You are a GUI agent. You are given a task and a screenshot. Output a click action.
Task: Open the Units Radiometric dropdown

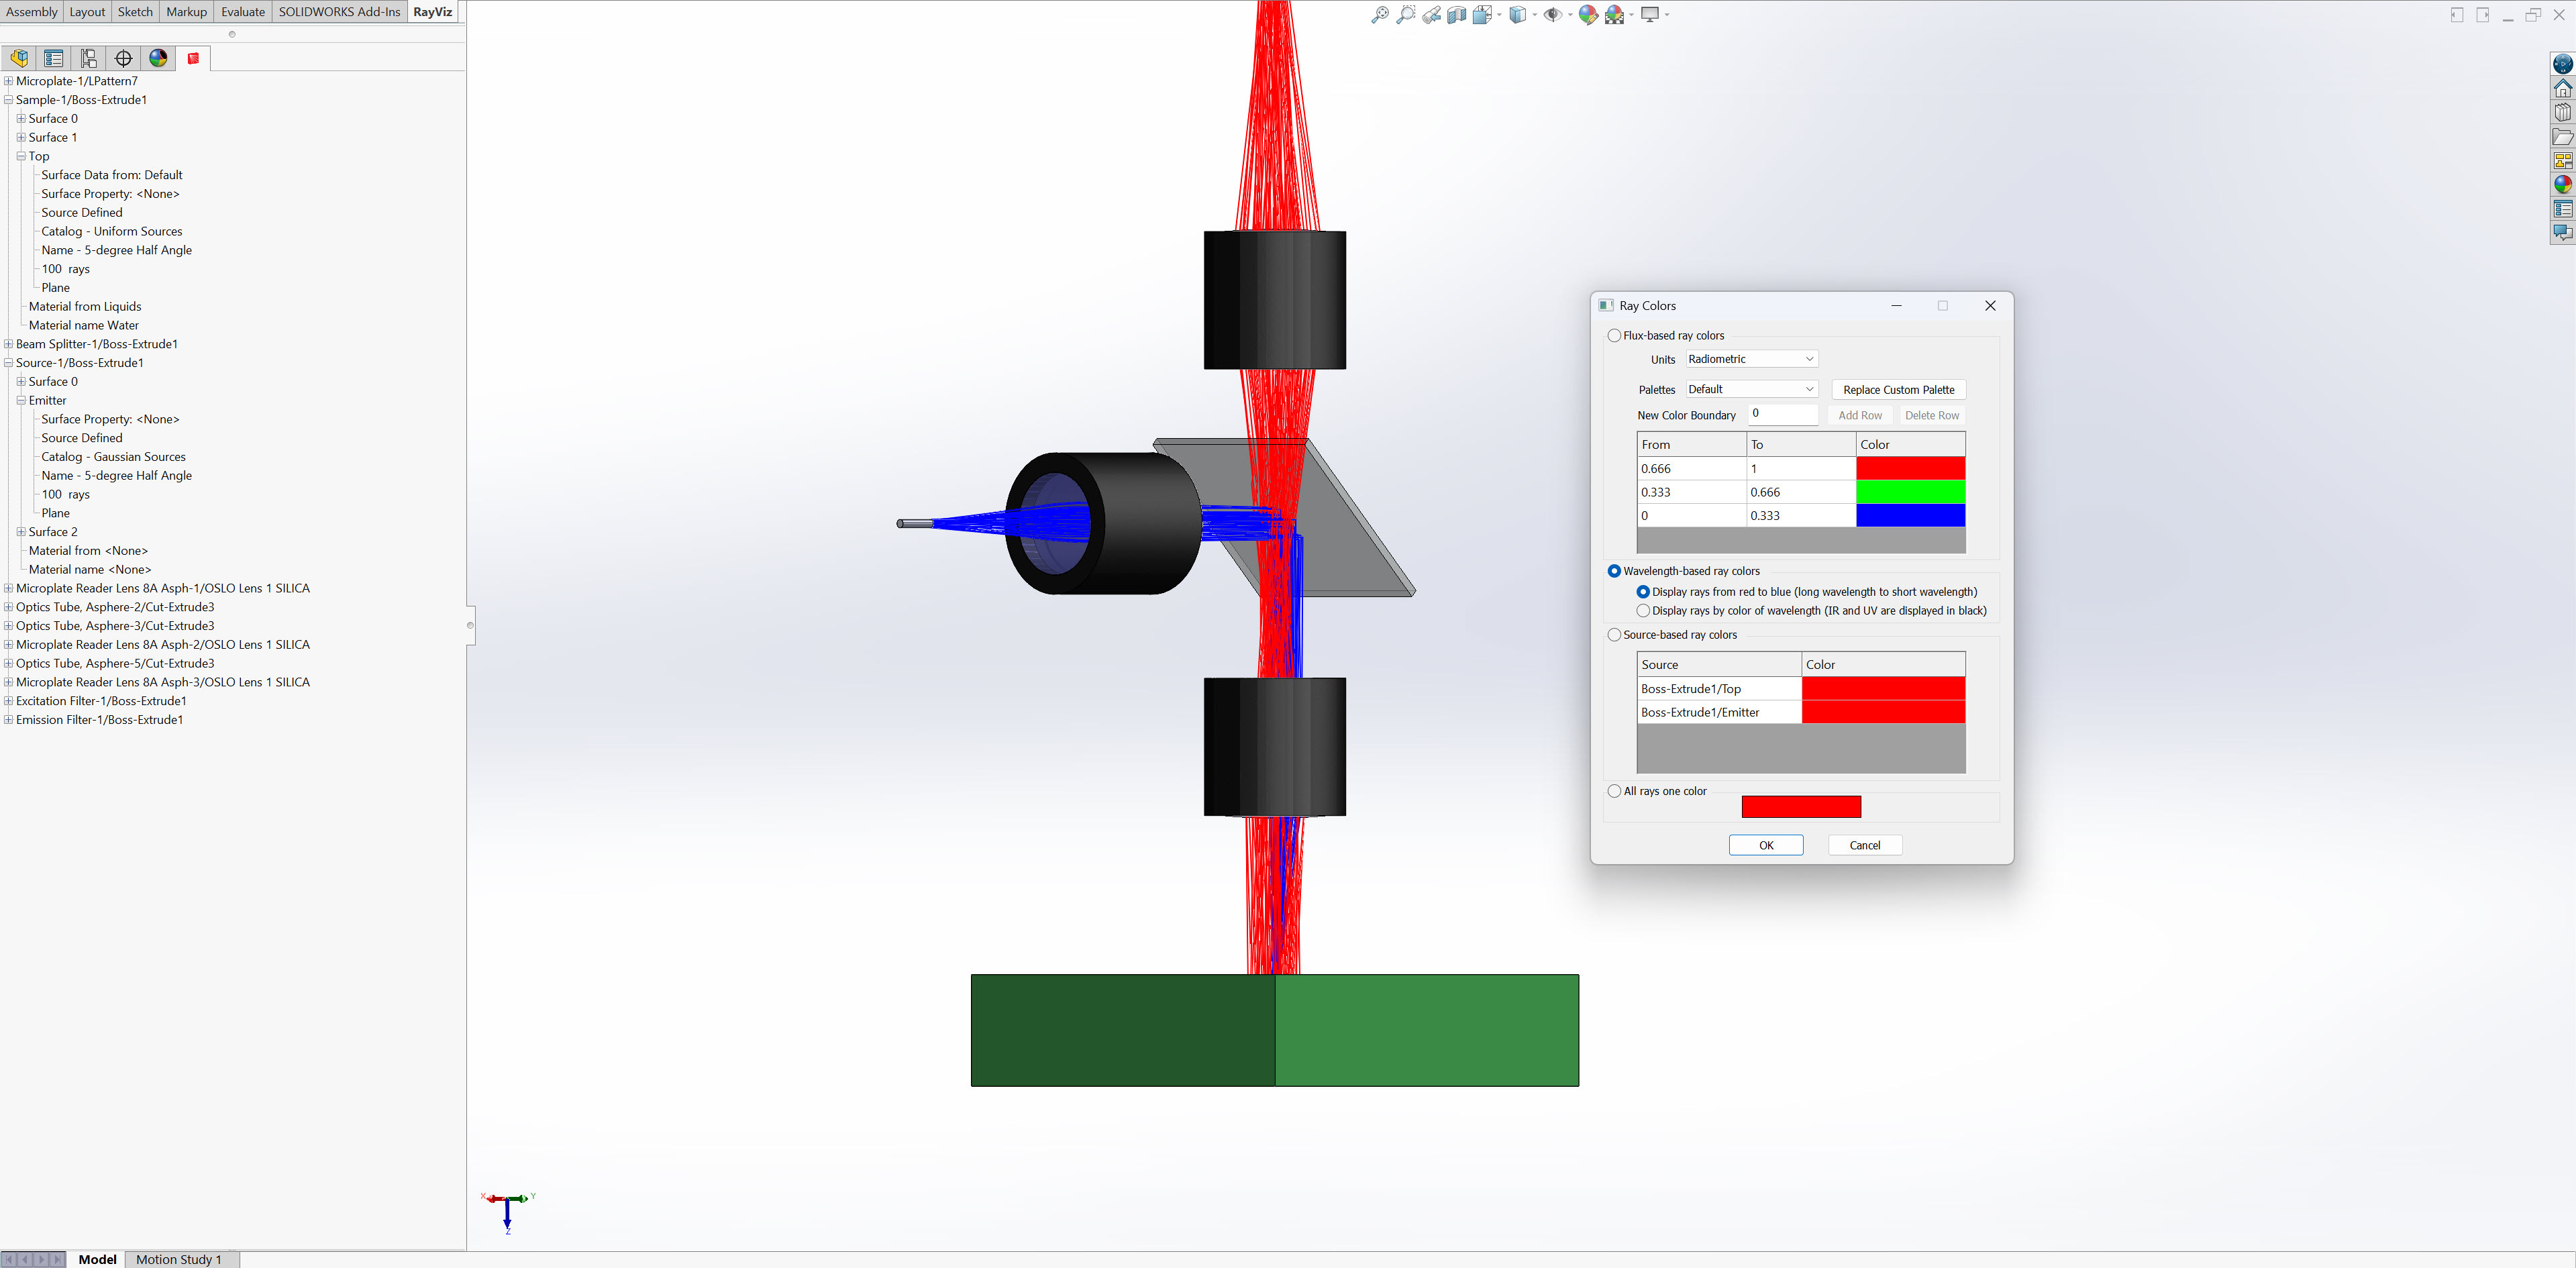click(x=1751, y=359)
